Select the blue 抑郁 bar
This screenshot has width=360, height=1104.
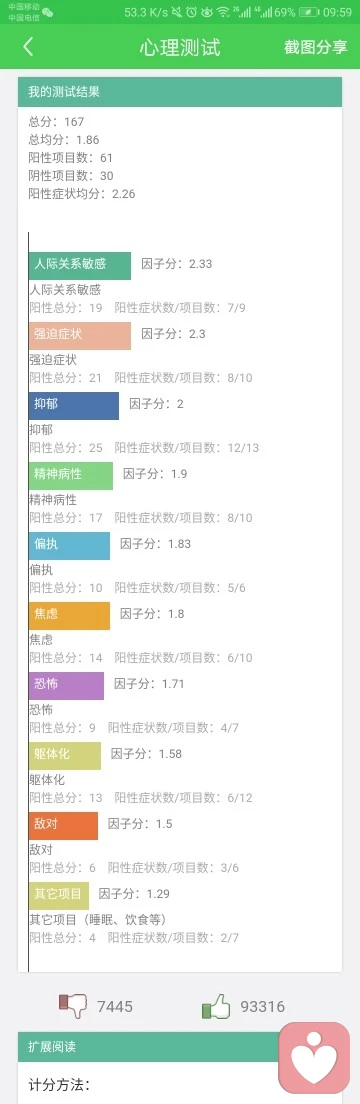[x=74, y=406]
